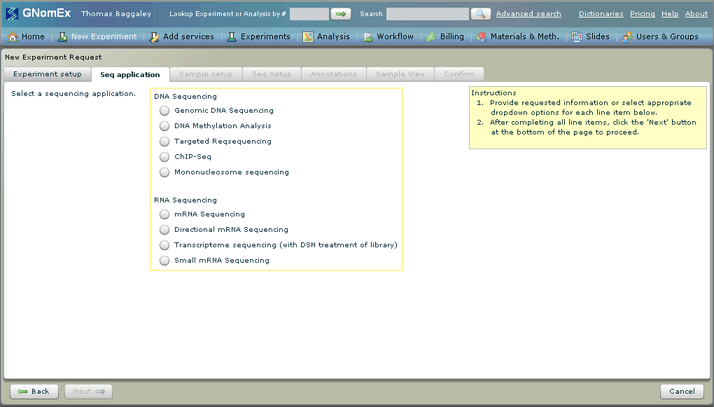Select Genomic DNA Sequencing radio button
This screenshot has height=407, width=714.
click(x=164, y=111)
